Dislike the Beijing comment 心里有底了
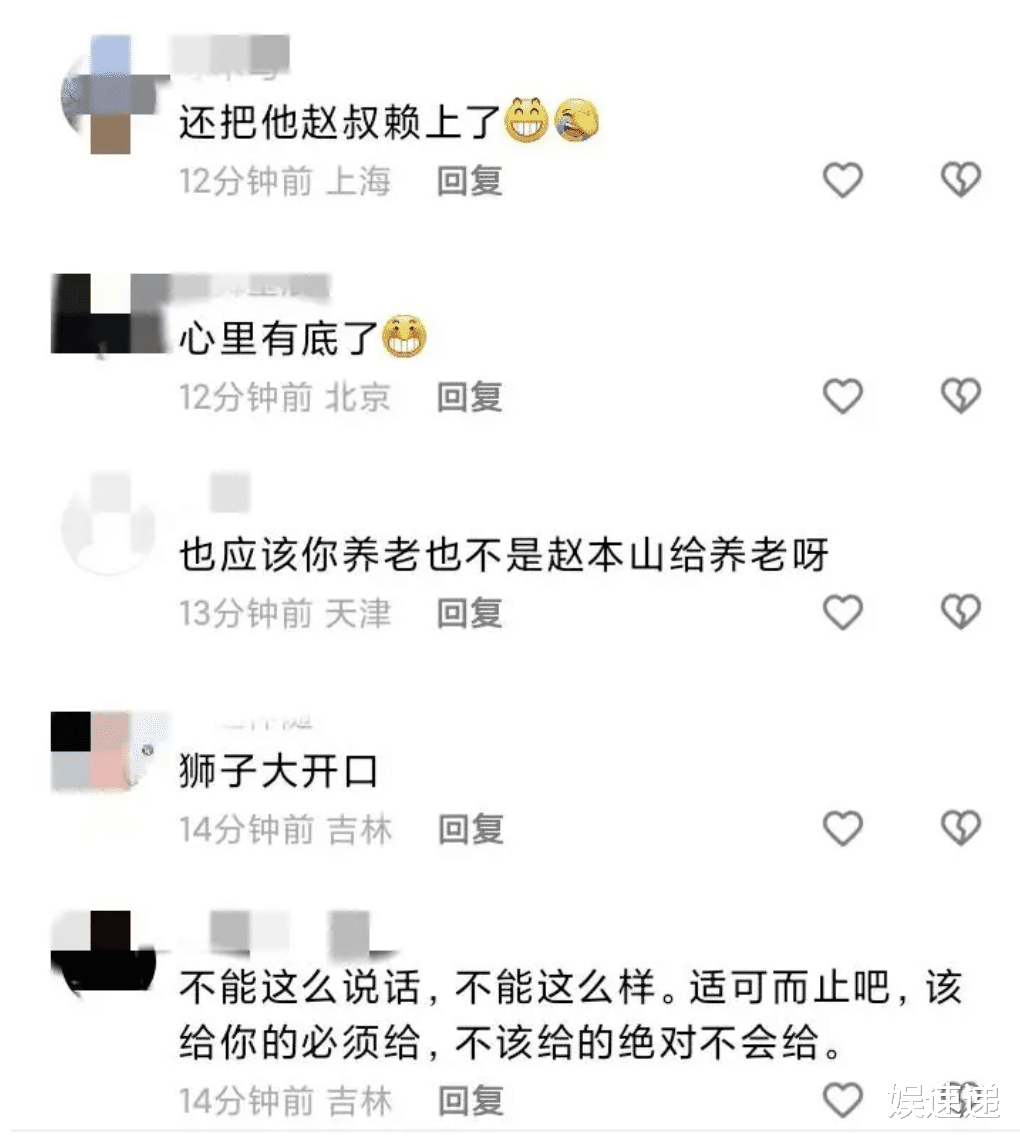 [x=960, y=396]
